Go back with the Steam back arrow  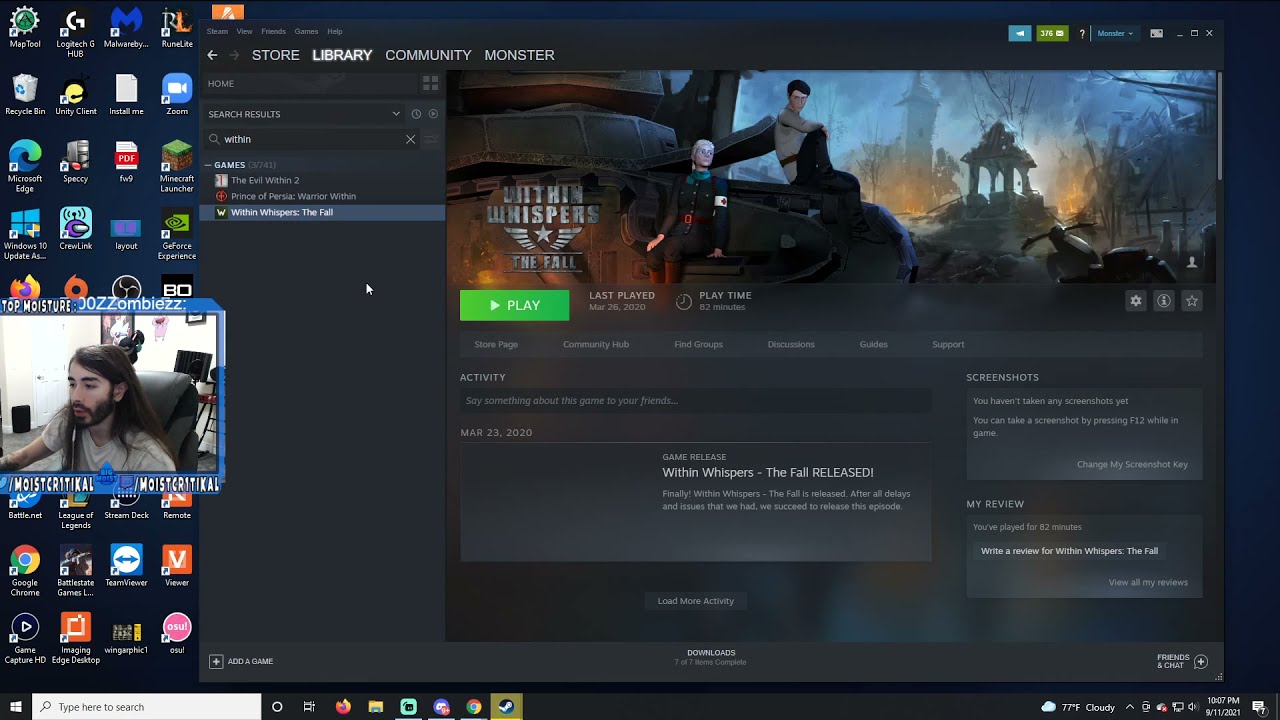(x=212, y=55)
